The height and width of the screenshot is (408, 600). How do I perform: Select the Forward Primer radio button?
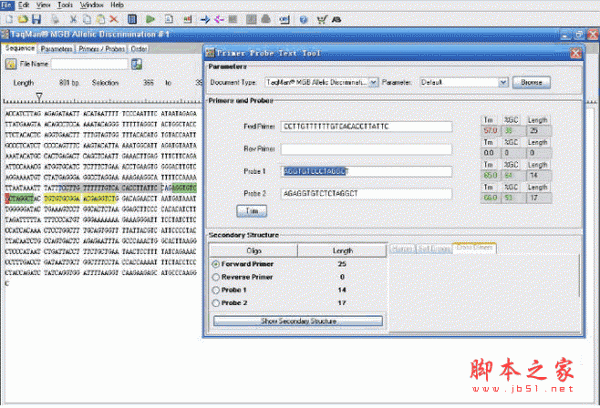(x=216, y=264)
